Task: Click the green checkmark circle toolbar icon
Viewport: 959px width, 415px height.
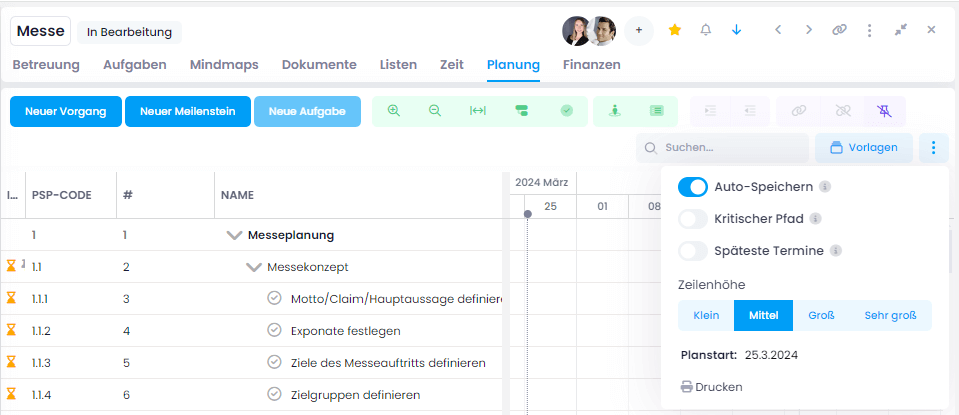Action: click(x=567, y=111)
